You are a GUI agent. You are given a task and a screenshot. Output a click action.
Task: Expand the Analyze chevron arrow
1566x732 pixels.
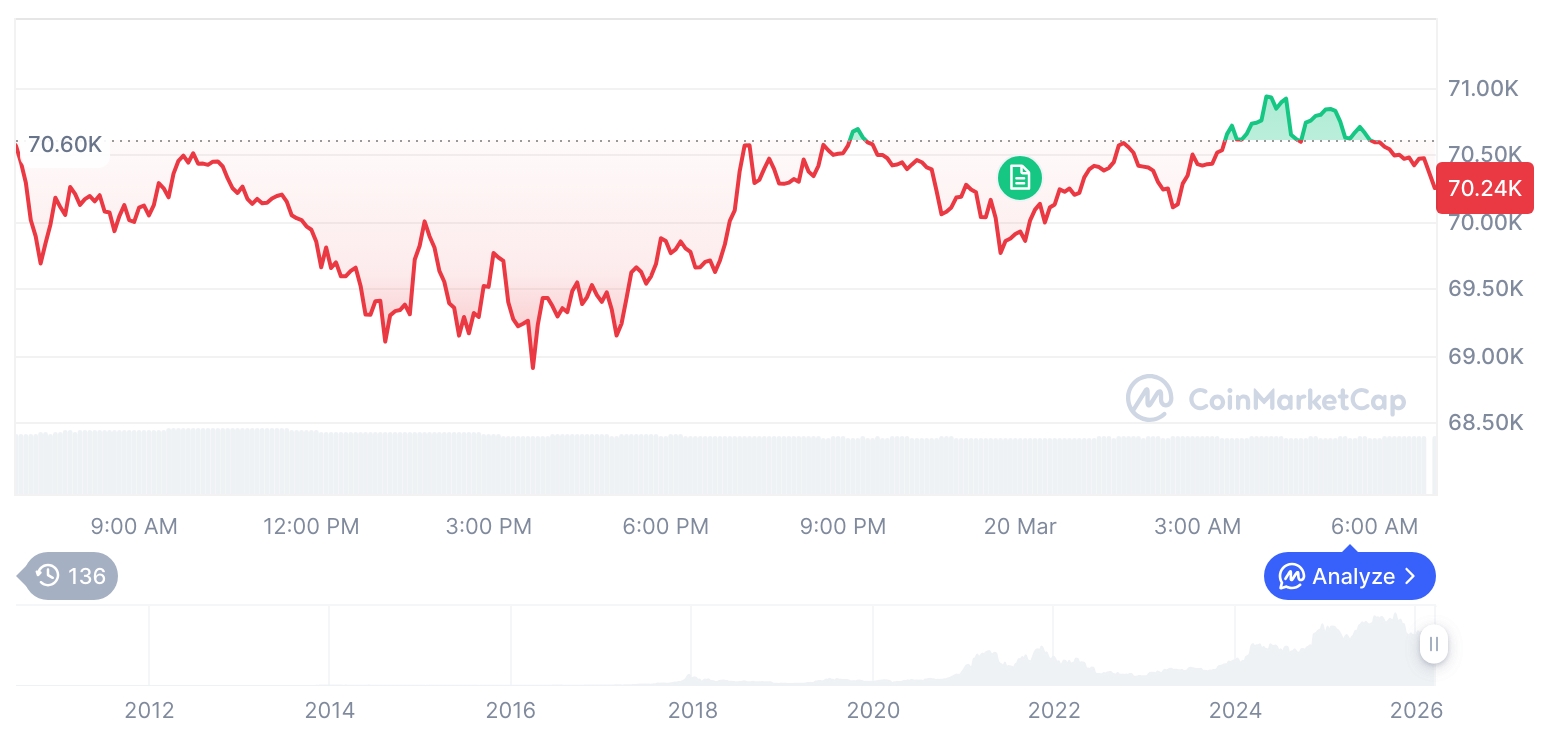[1411, 577]
